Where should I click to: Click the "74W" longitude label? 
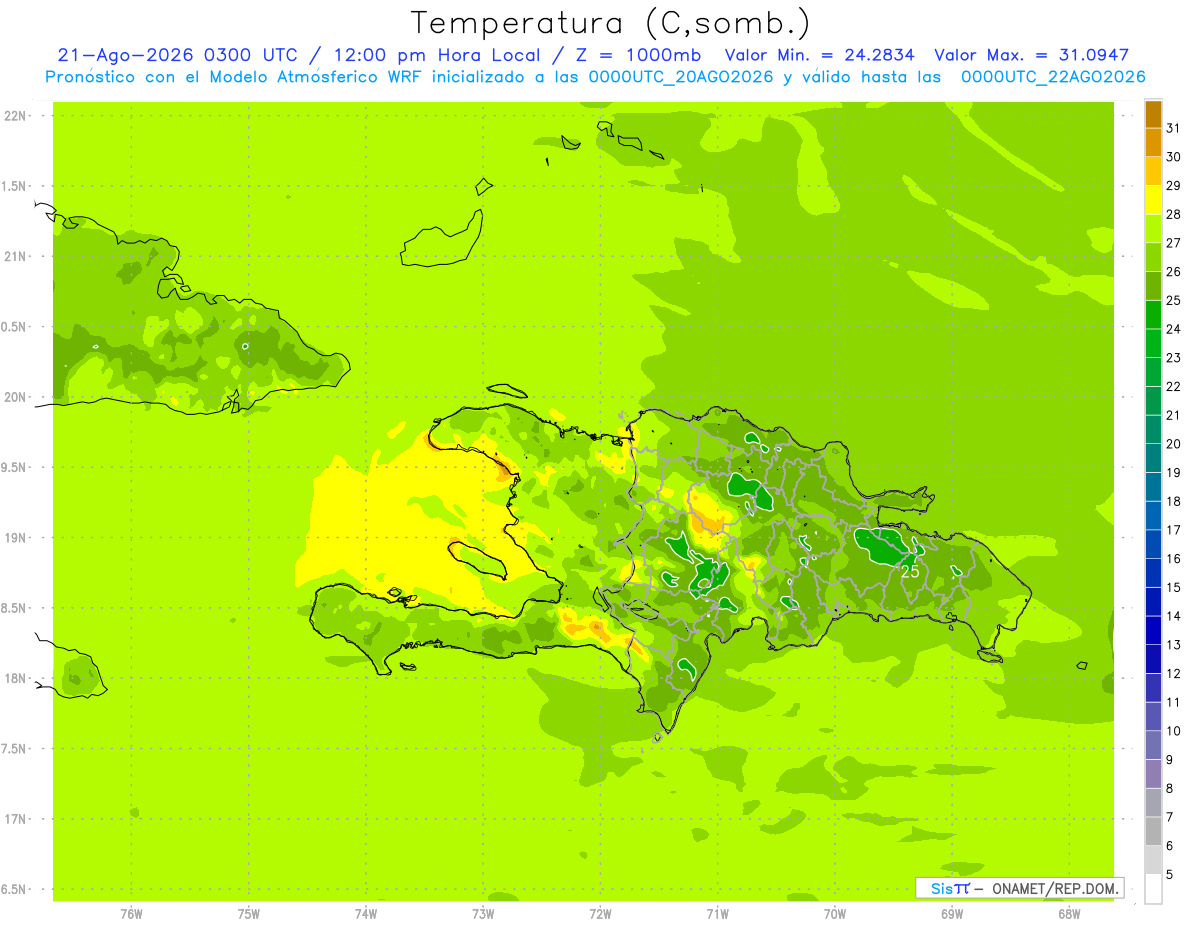(x=366, y=915)
